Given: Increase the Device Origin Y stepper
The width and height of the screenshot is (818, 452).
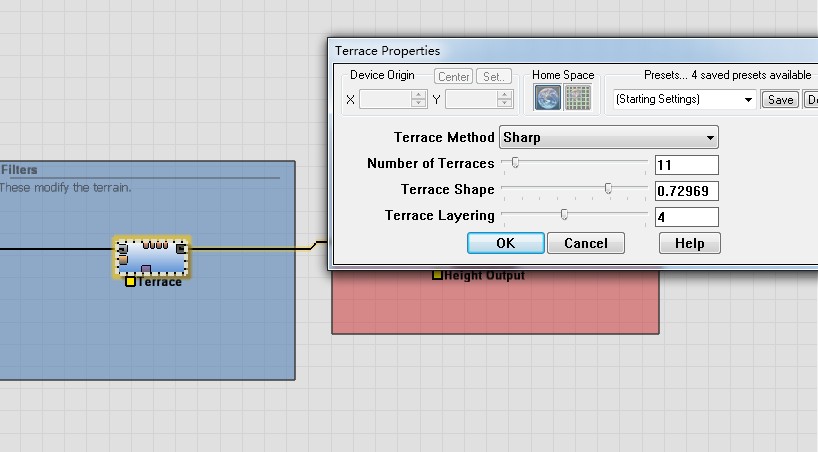Looking at the screenshot, I should coord(504,95).
